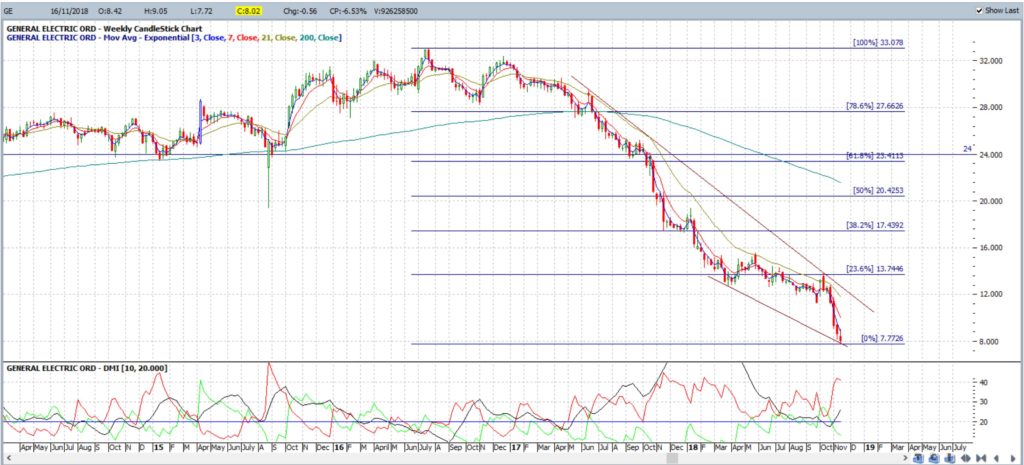Click the '16' year marker on time axis

tap(338, 447)
